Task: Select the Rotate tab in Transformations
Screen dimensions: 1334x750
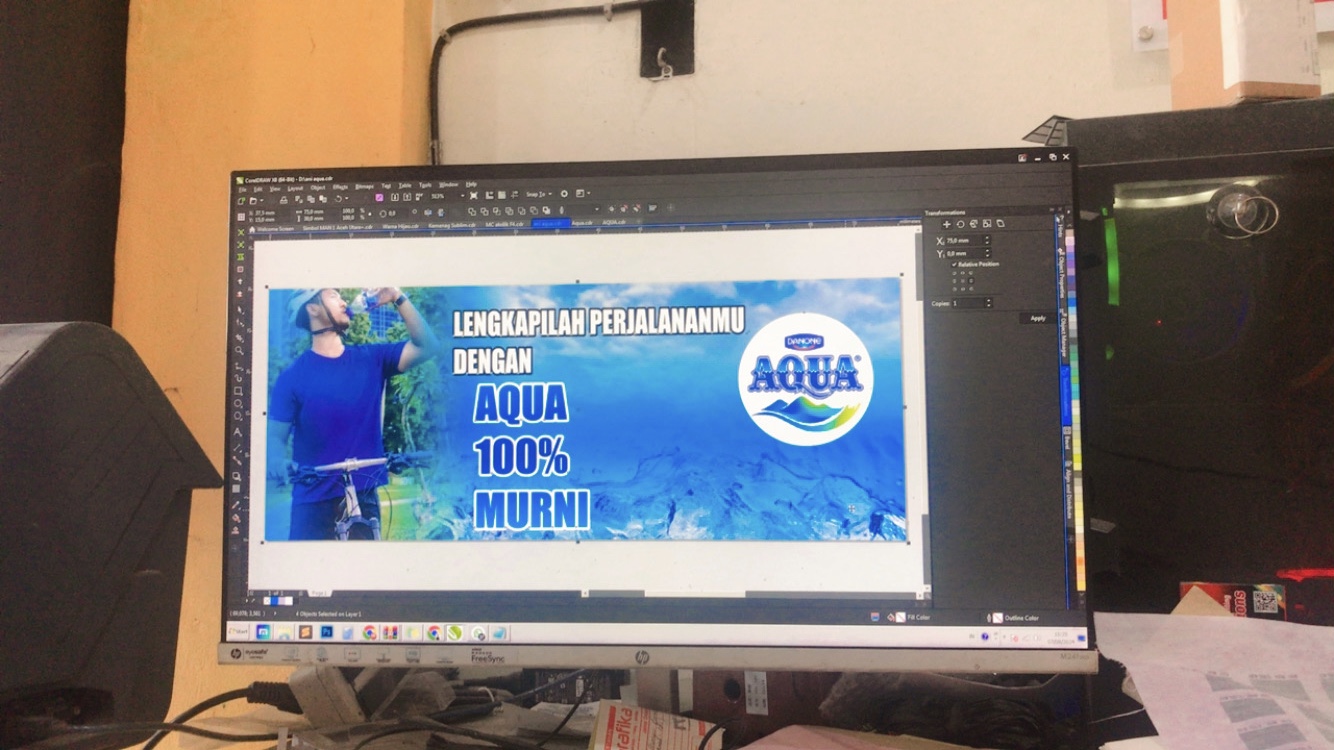Action: tap(960, 224)
